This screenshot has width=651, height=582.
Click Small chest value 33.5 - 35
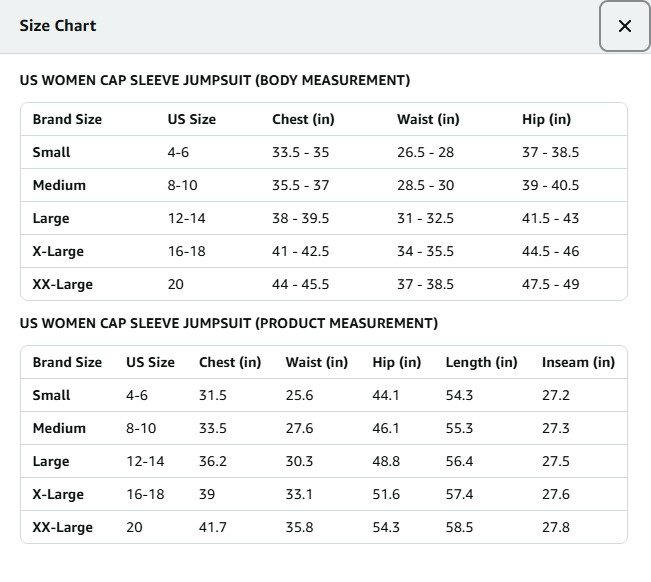click(300, 152)
